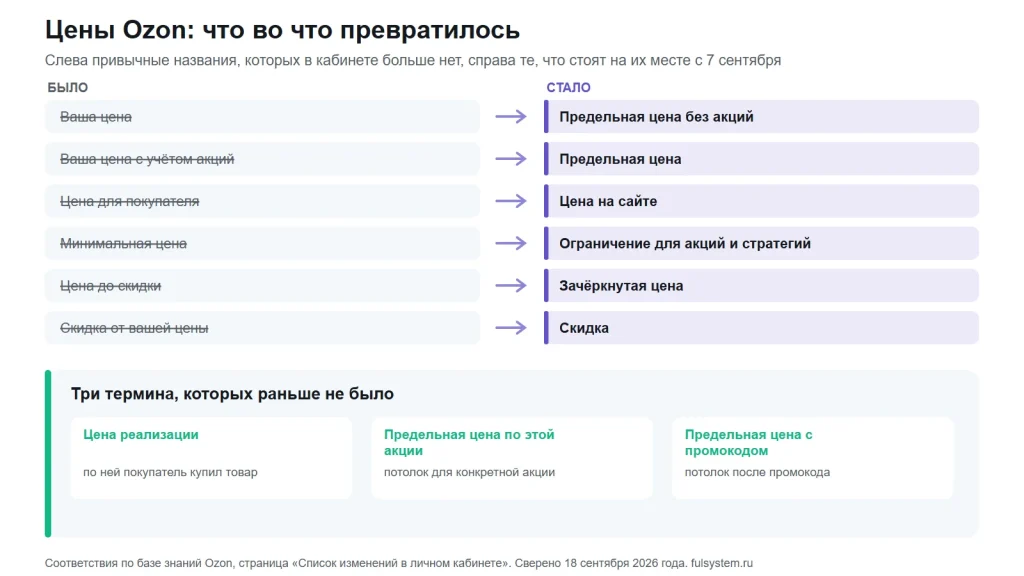Click the "Скидка" row on the right
This screenshot has width=1024, height=576.
tap(761, 328)
